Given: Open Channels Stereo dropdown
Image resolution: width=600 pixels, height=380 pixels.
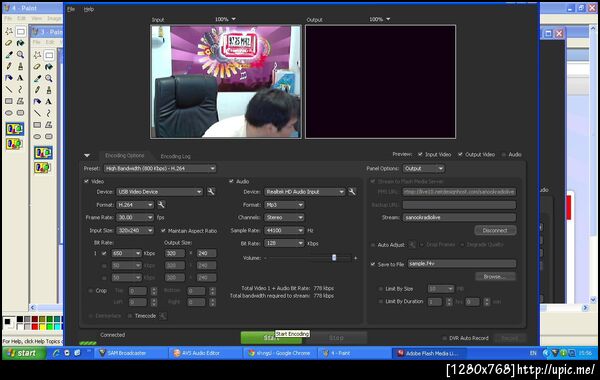Looking at the screenshot, I should [x=284, y=217].
